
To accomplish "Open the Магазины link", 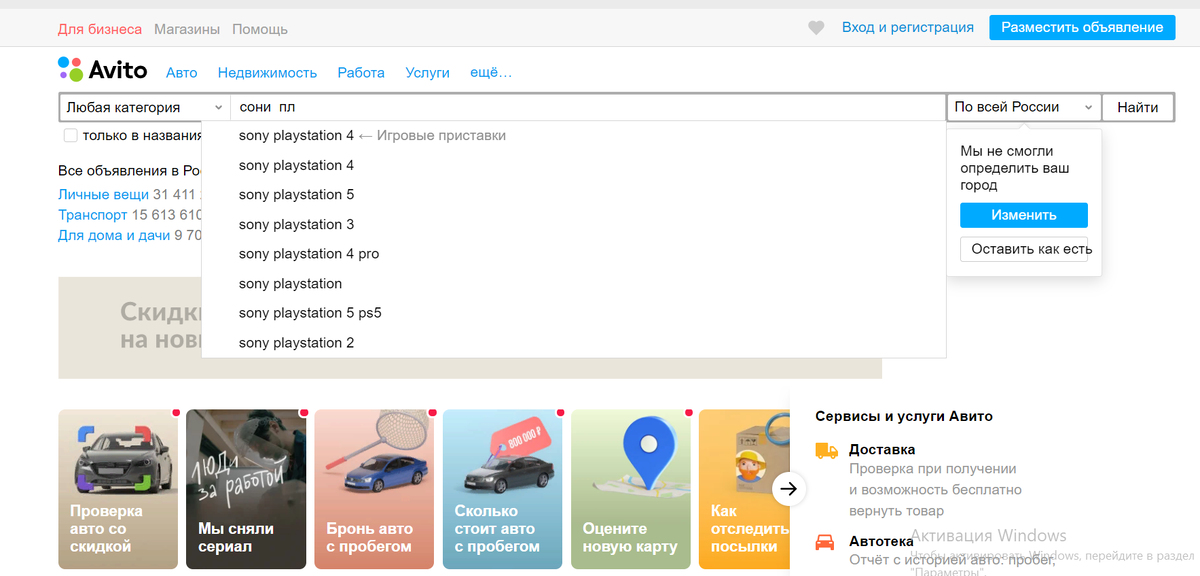I will pyautogui.click(x=187, y=29).
